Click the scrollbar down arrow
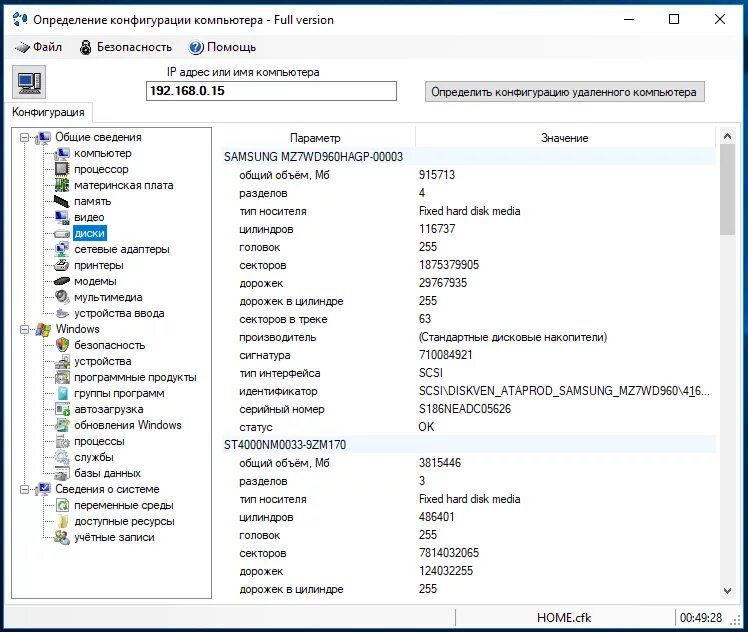Screen dimensions: 748x632 [727, 591]
